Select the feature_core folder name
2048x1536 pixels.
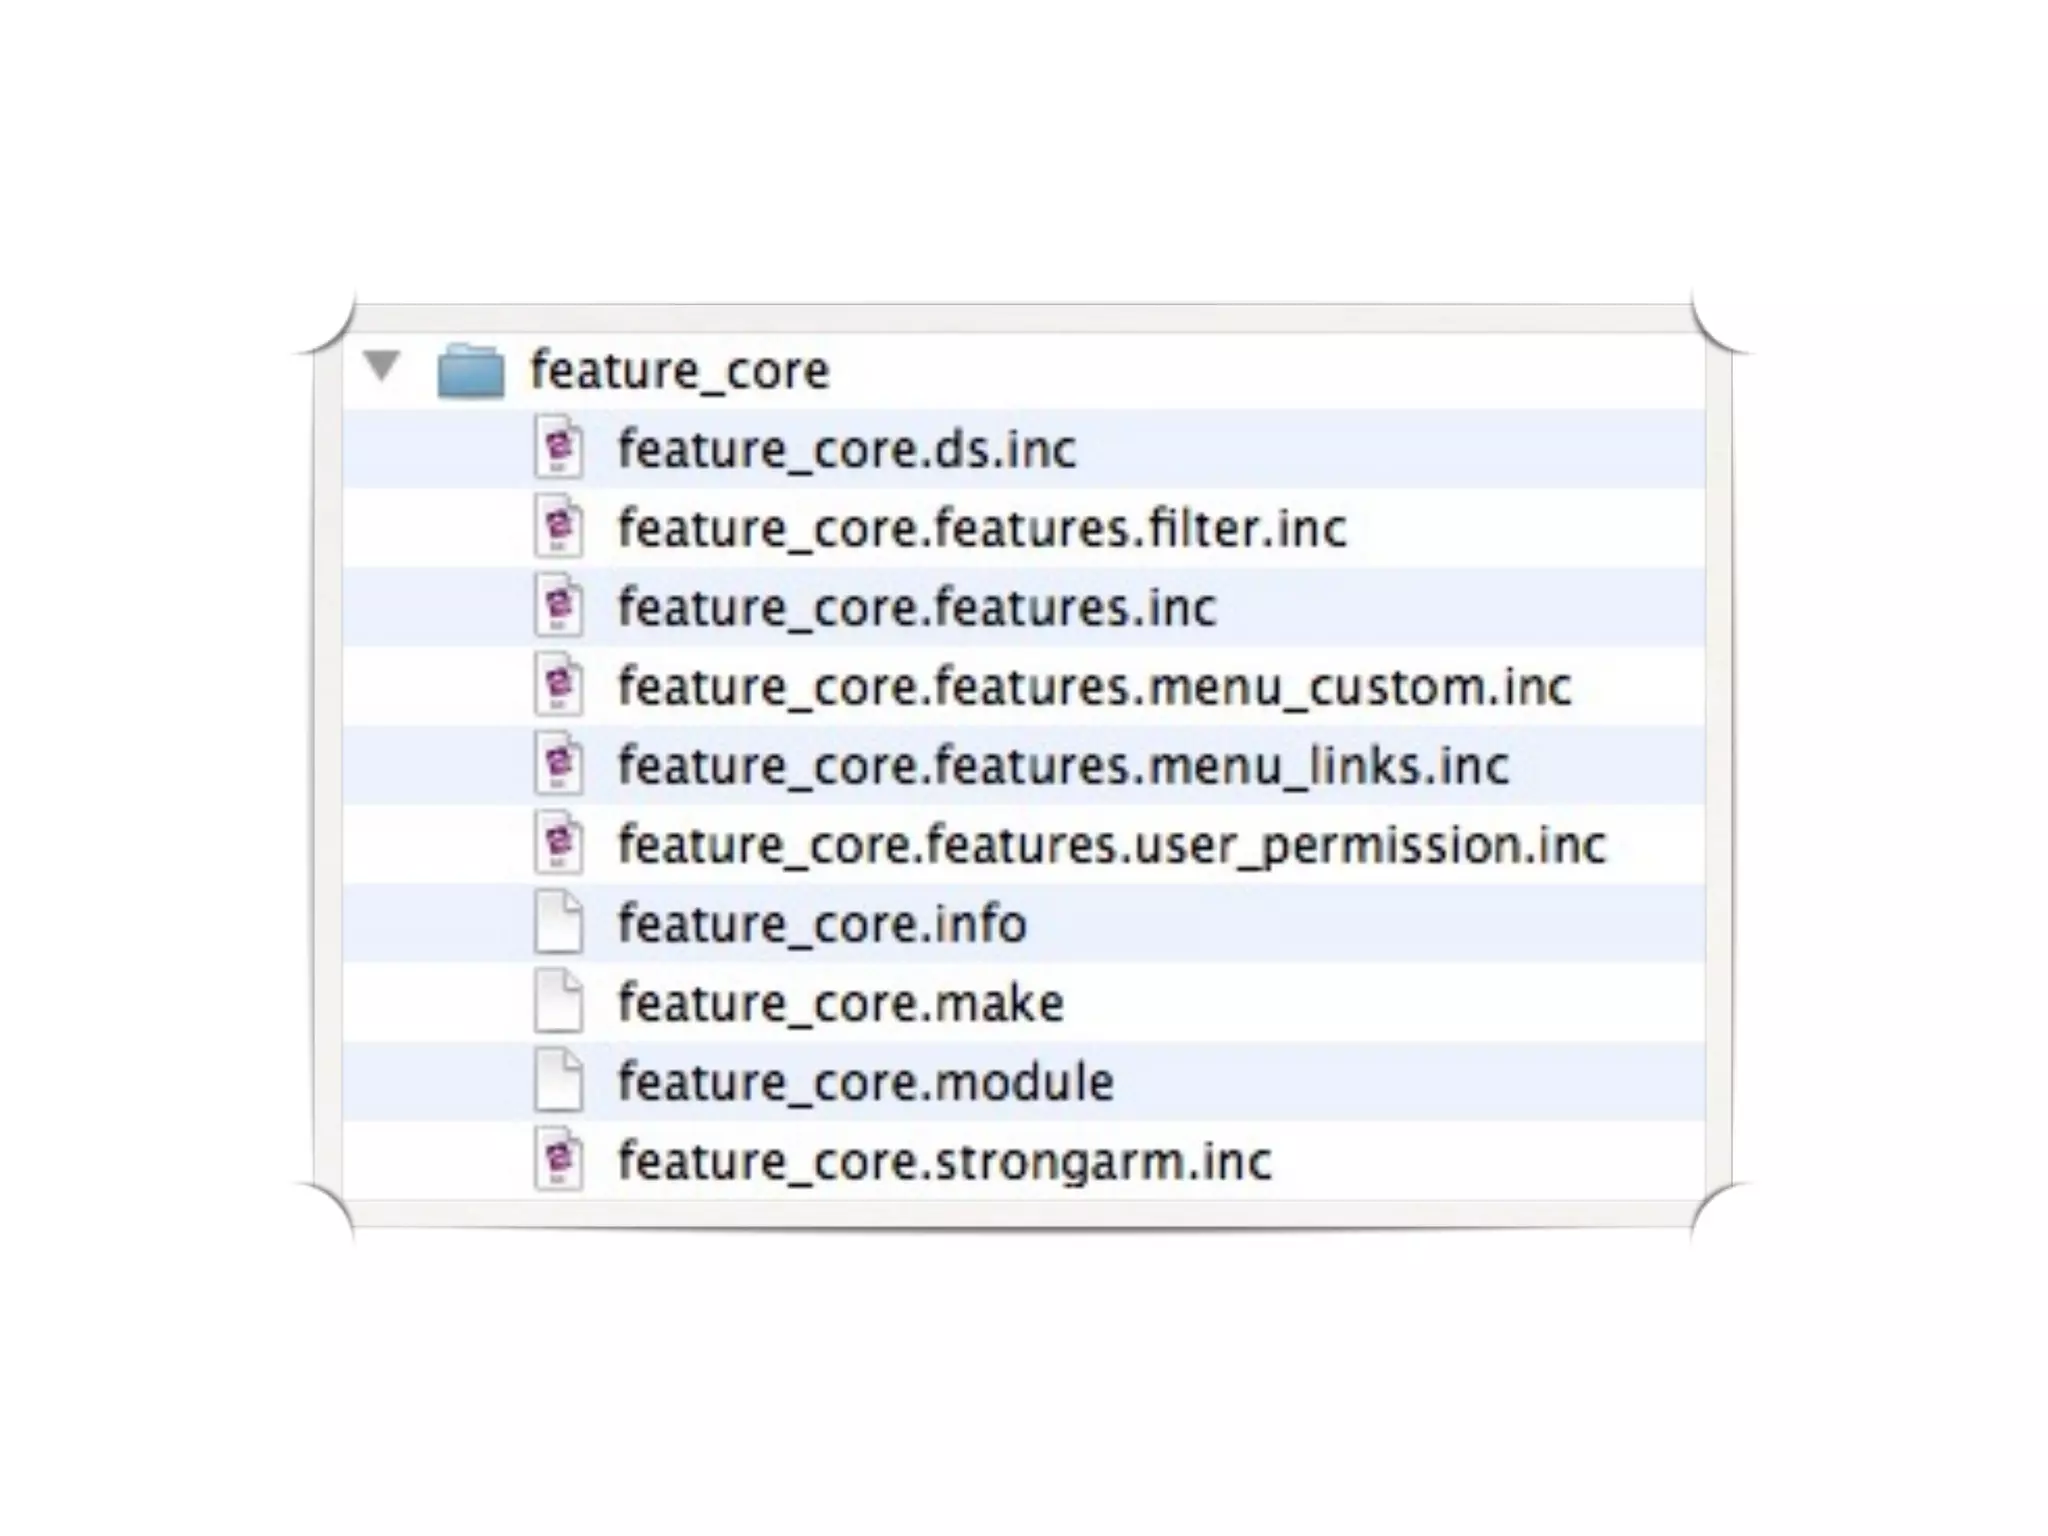(679, 371)
